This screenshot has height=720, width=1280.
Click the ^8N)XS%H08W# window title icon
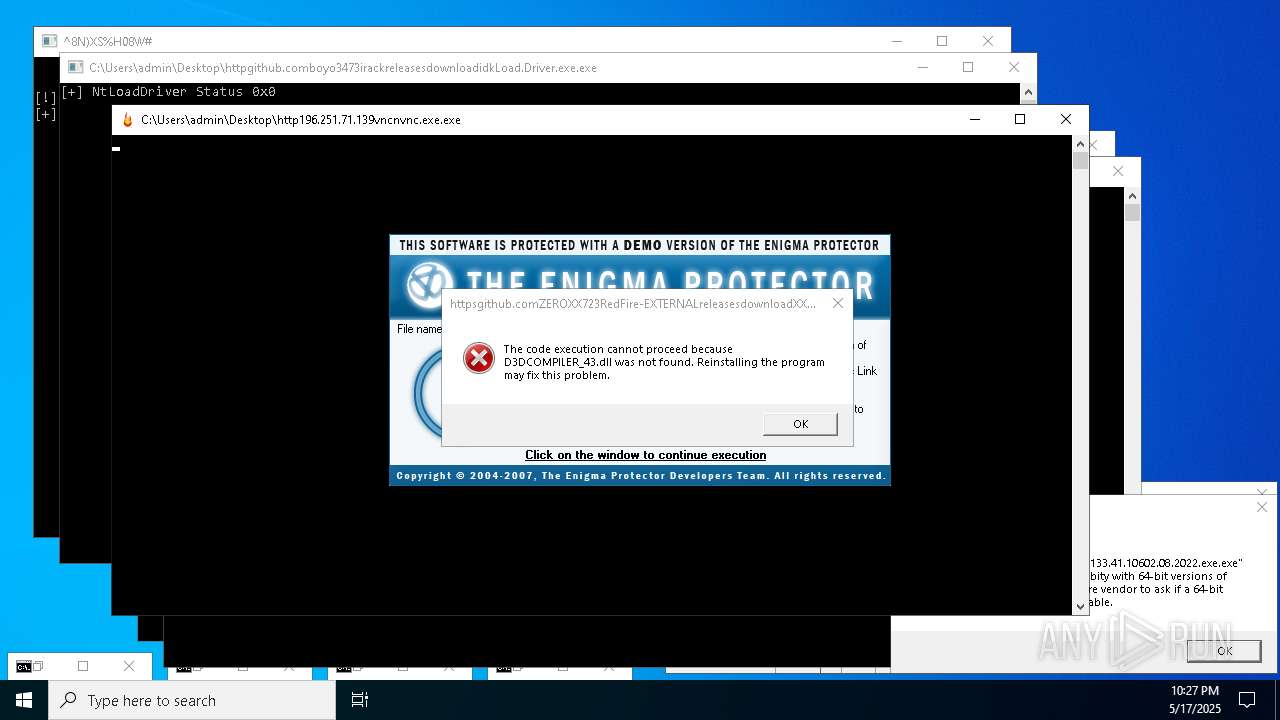coord(49,41)
